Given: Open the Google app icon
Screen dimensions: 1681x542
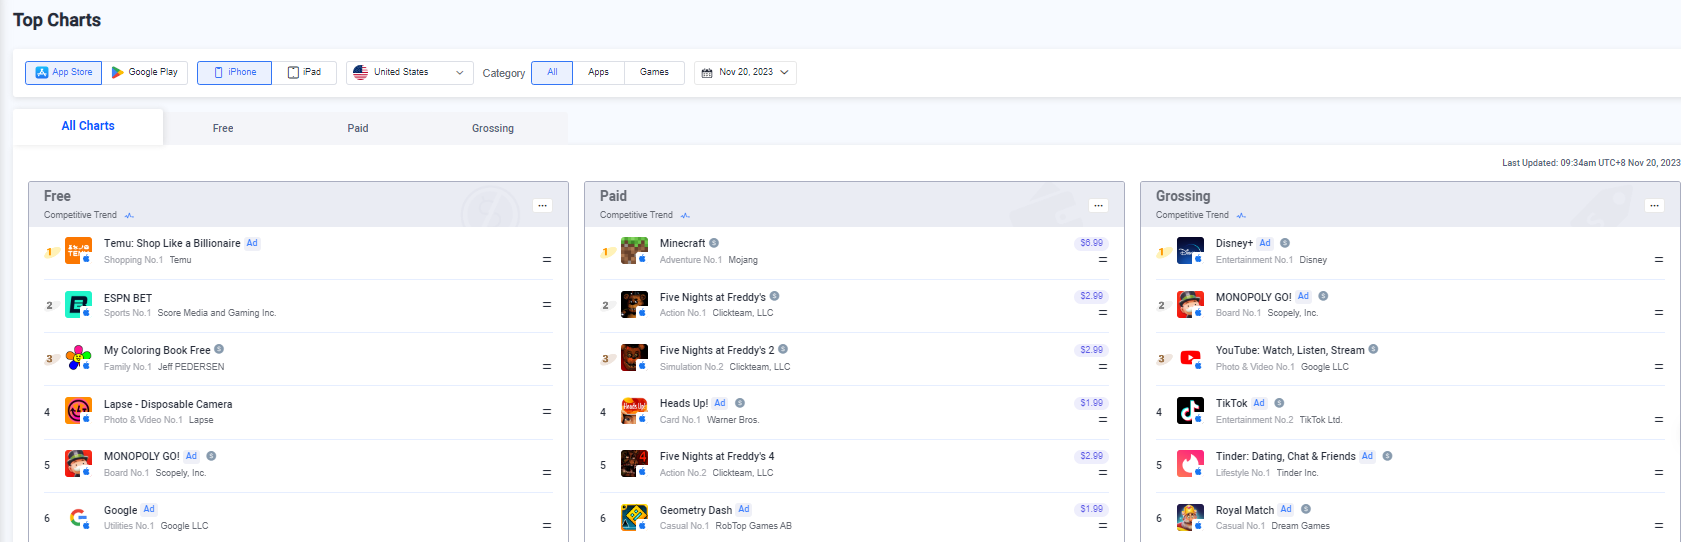Looking at the screenshot, I should point(78,517).
